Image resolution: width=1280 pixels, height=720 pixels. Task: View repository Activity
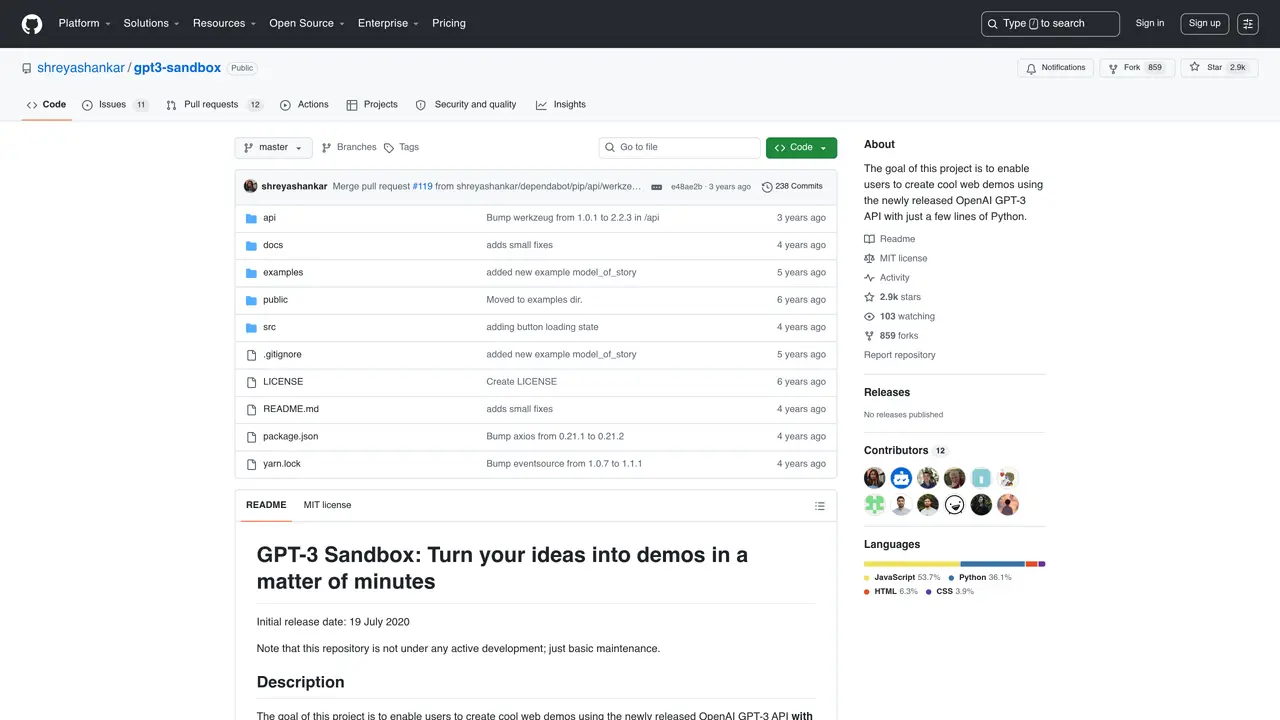coord(887,278)
